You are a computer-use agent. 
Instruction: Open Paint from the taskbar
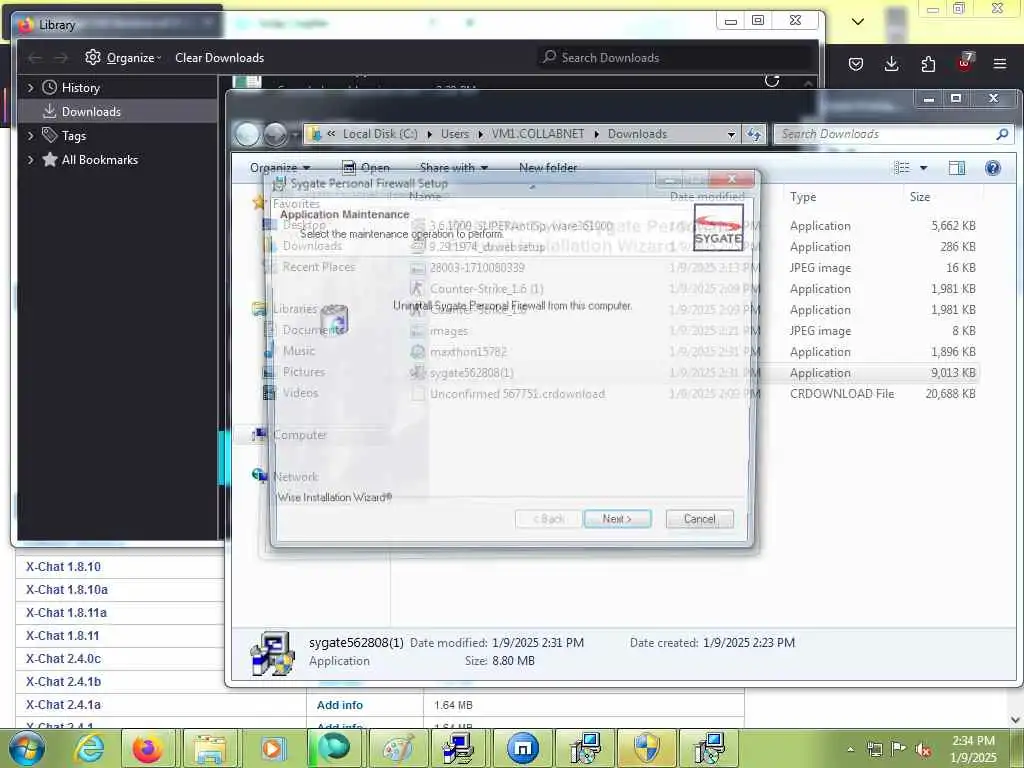[x=398, y=748]
